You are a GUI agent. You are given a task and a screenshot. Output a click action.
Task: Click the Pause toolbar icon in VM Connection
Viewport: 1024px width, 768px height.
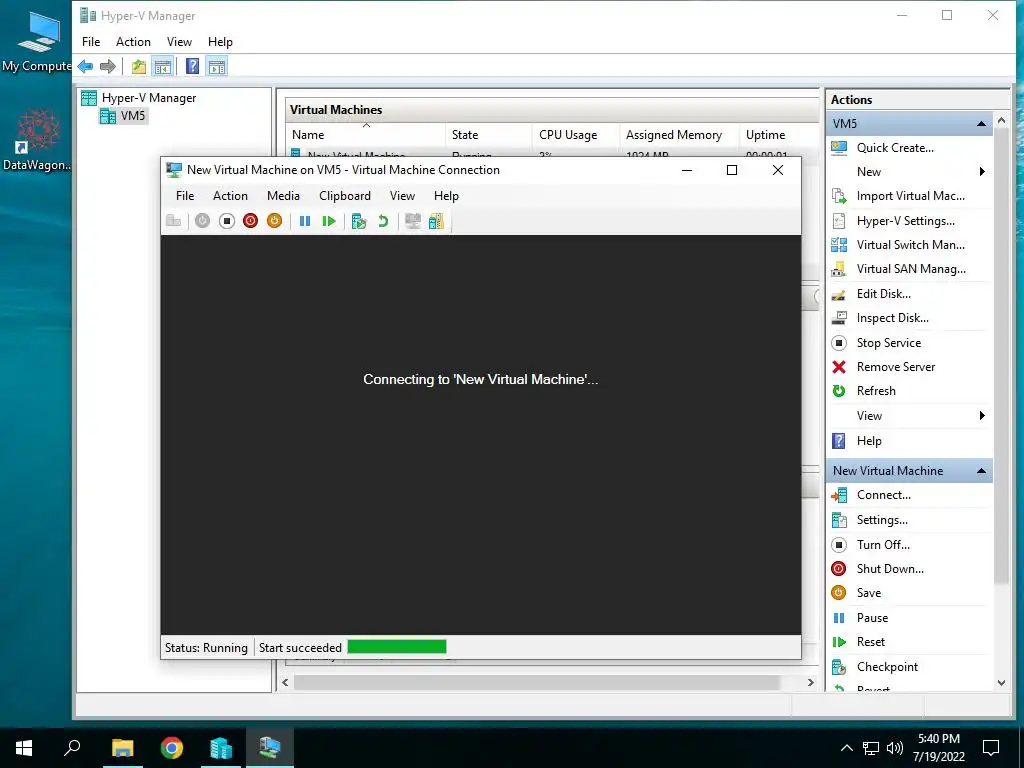click(x=305, y=221)
